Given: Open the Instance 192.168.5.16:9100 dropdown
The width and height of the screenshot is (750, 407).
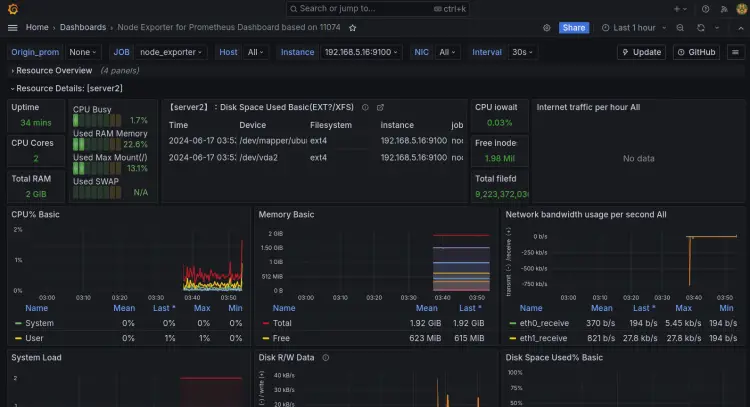Looking at the screenshot, I should point(361,52).
